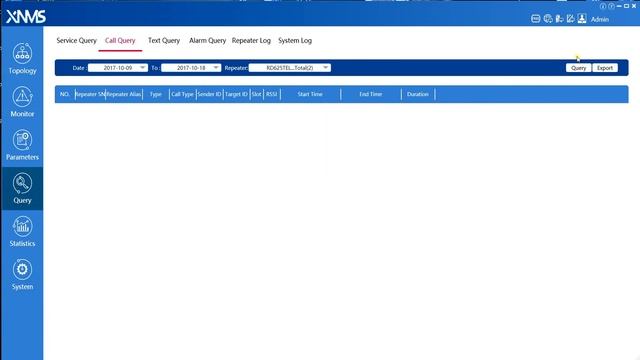
Task: Click the RSSI column header
Action: pos(272,94)
